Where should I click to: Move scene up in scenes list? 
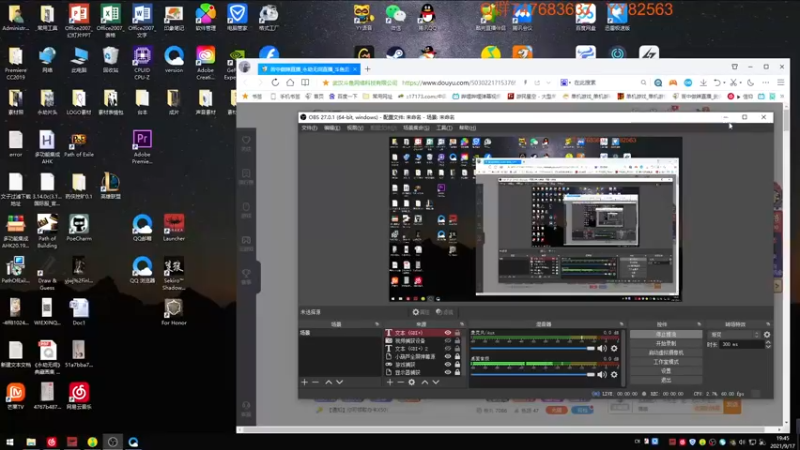click(x=329, y=382)
